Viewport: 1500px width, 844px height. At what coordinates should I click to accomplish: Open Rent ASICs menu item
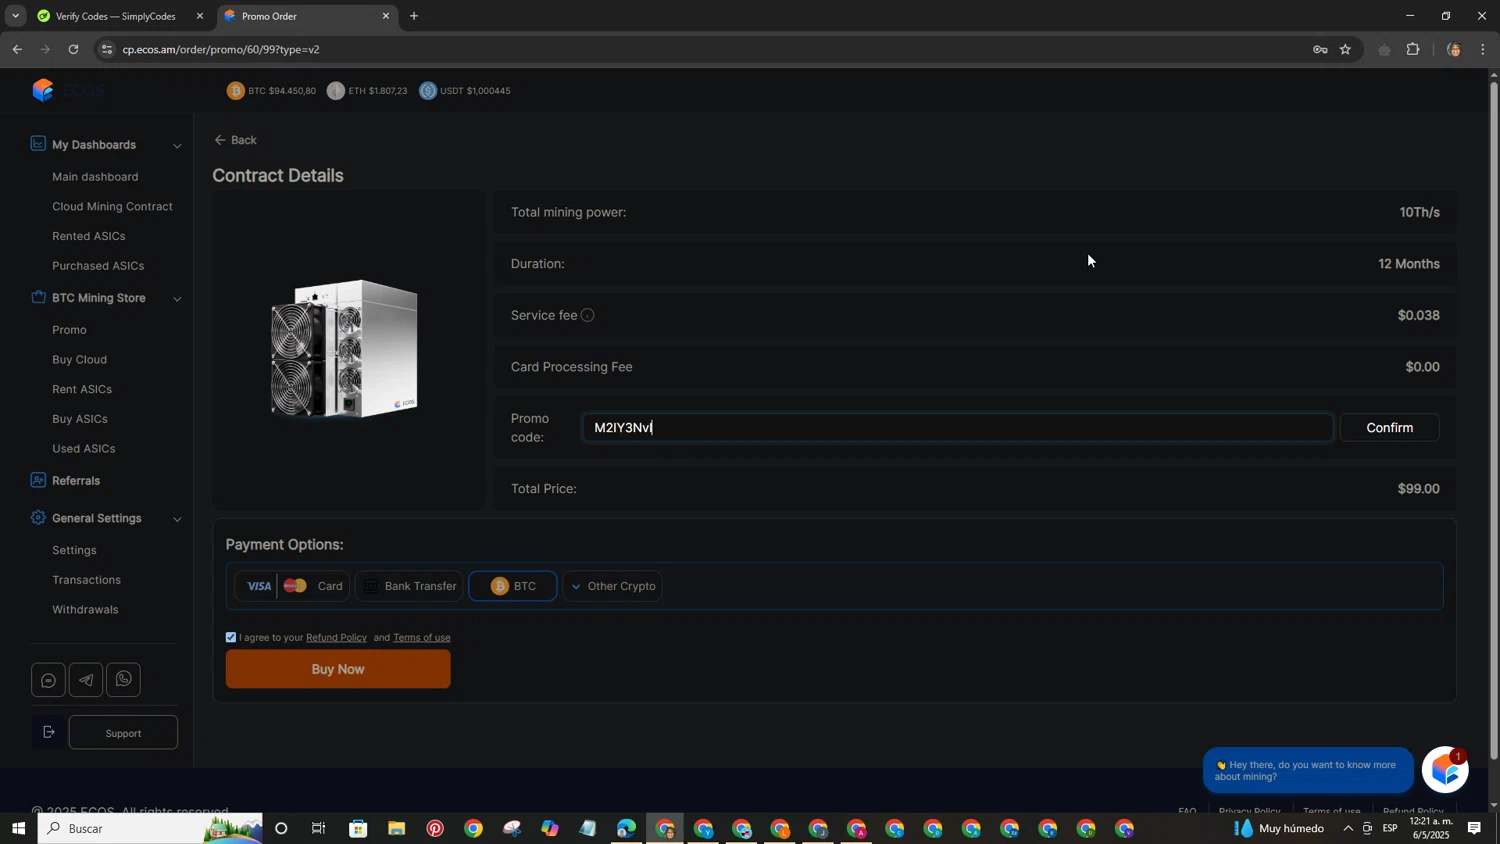[x=82, y=389]
